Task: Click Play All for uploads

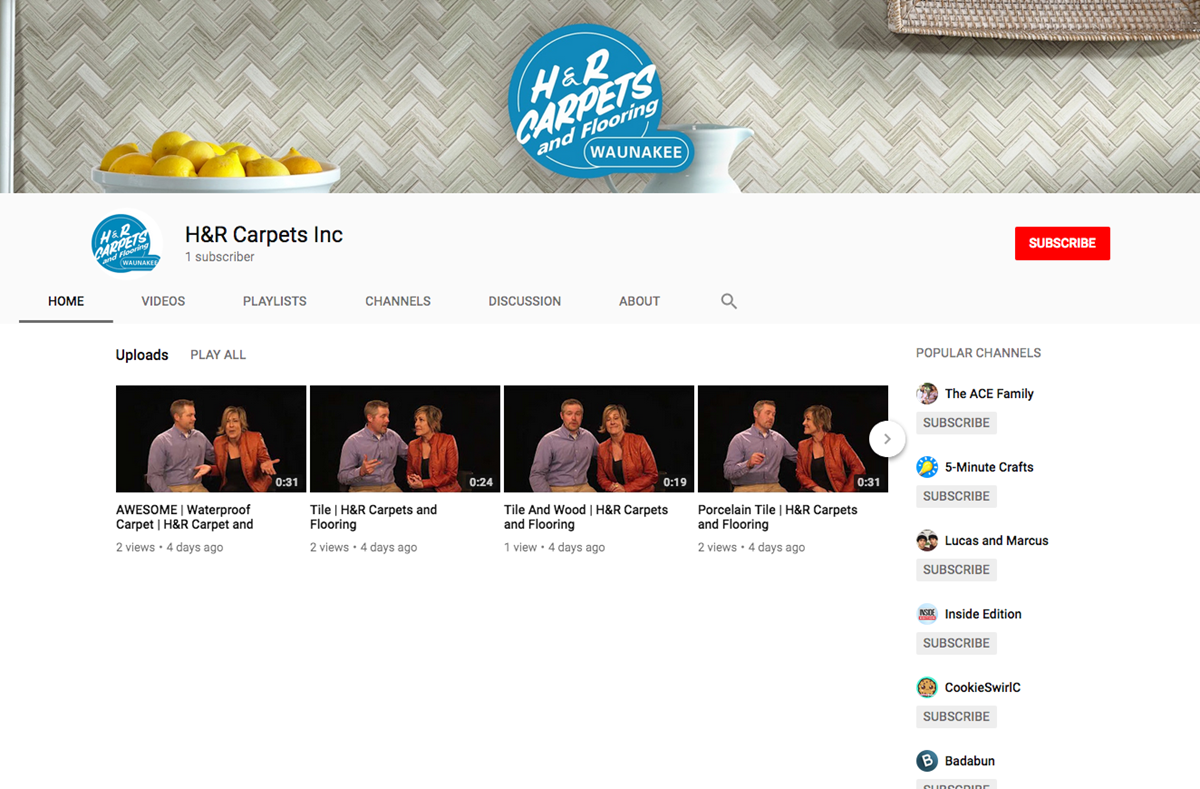Action: coord(218,355)
